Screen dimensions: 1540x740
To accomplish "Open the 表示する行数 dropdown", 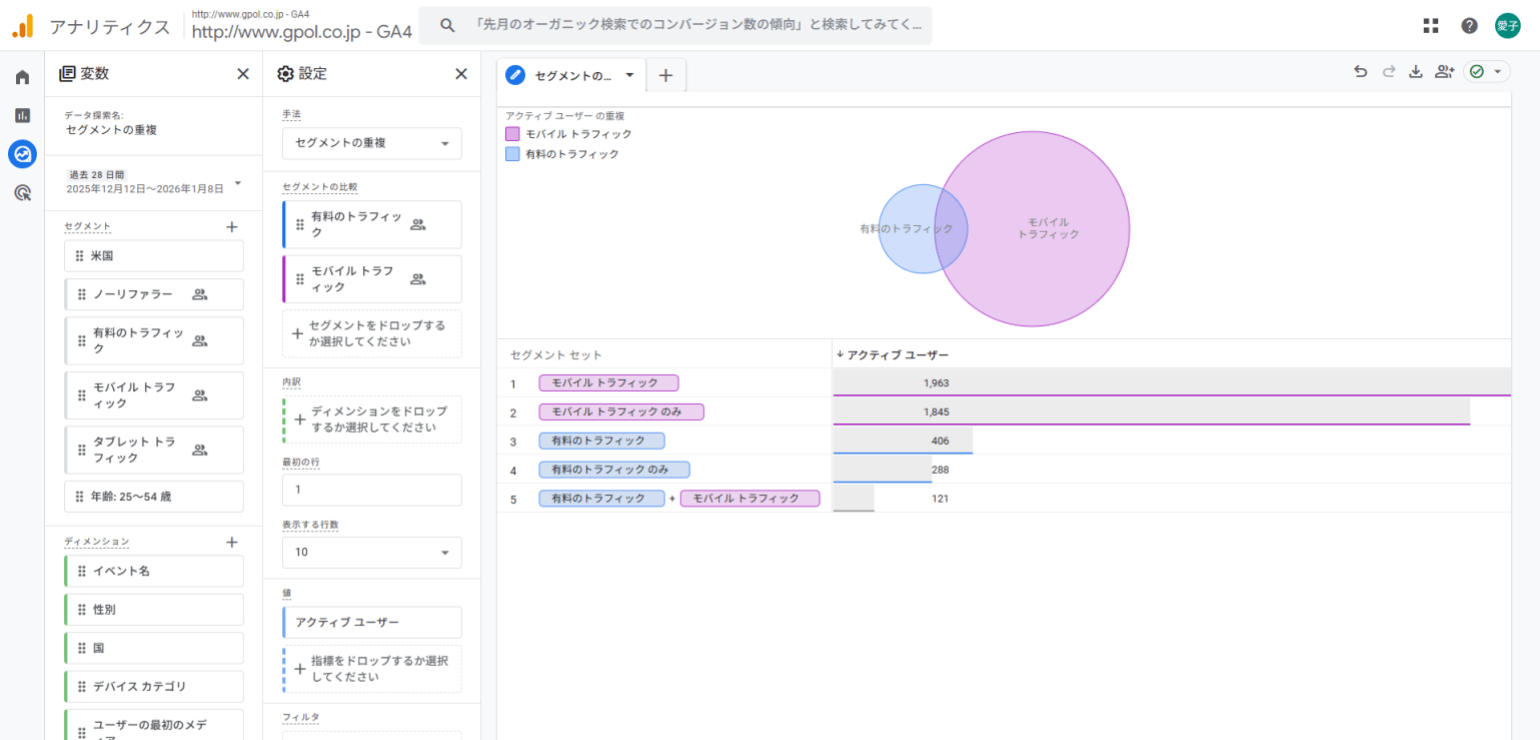I will coord(372,552).
